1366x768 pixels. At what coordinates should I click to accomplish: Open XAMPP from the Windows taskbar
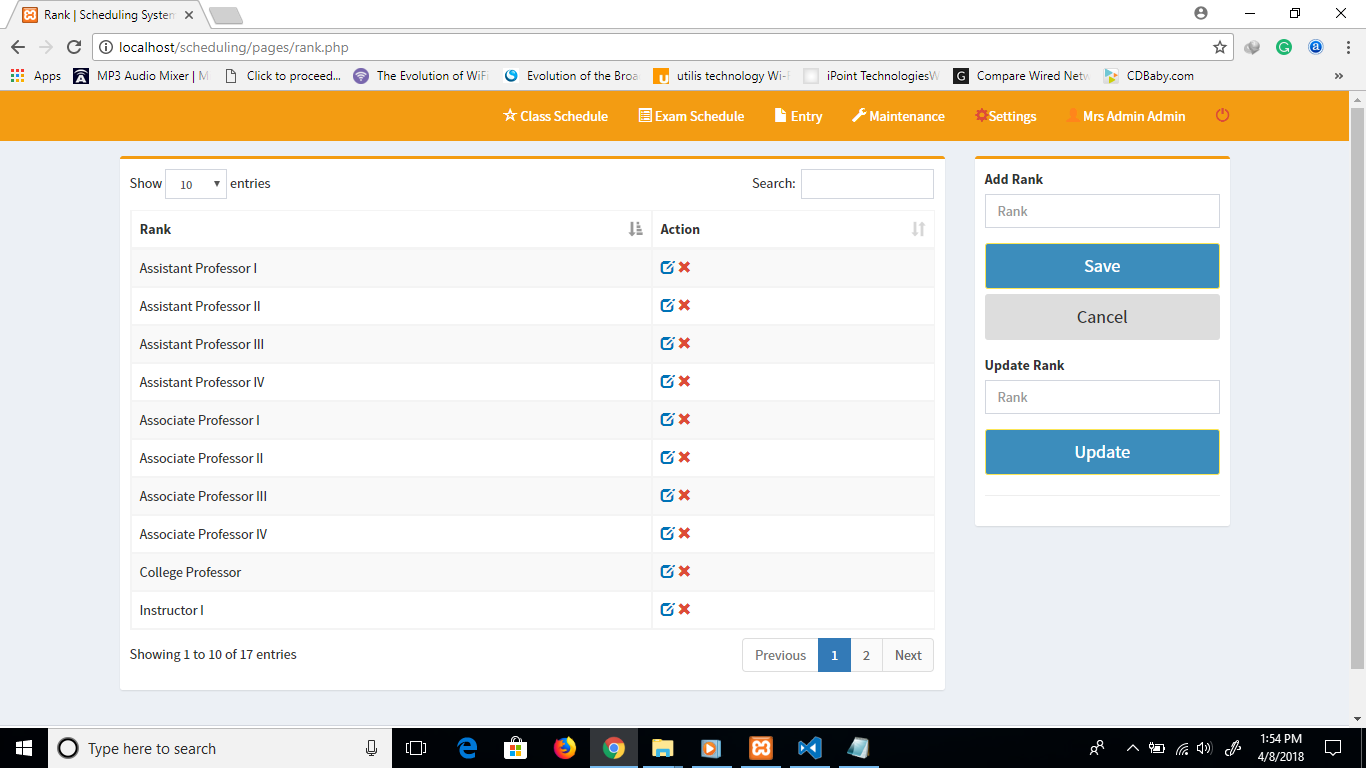(x=761, y=748)
